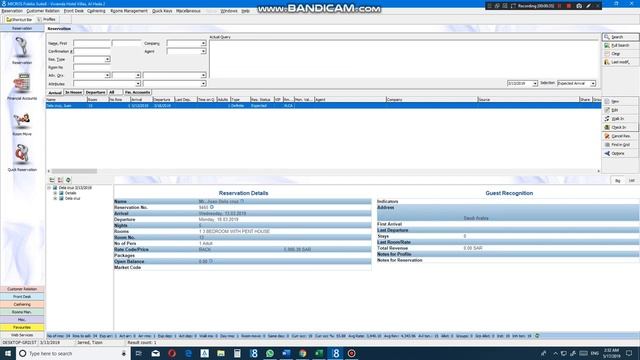The image size is (640, 360).
Task: Click the Last modif. button
Action: coord(620,62)
